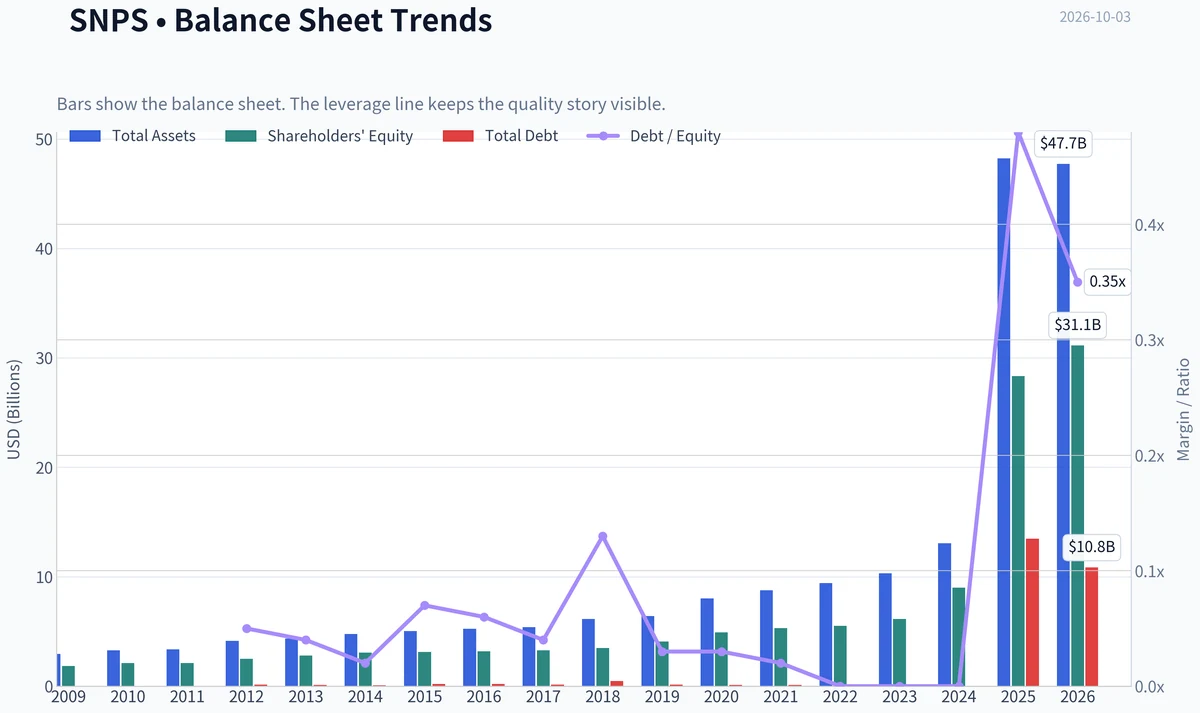Viewport: 1200px width, 713px height.
Task: Click the 30 tick on the USD axis
Action: [x=42, y=358]
